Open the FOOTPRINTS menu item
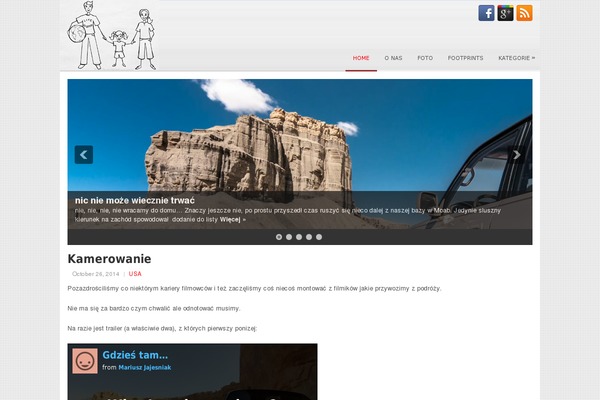 coord(465,58)
